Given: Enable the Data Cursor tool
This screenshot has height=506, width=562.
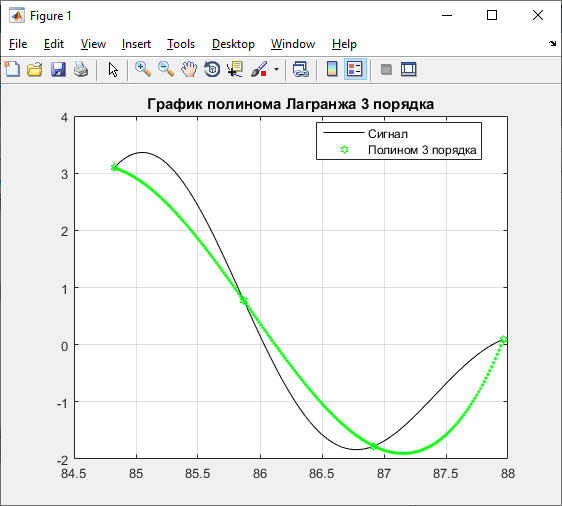Looking at the screenshot, I should point(235,69).
